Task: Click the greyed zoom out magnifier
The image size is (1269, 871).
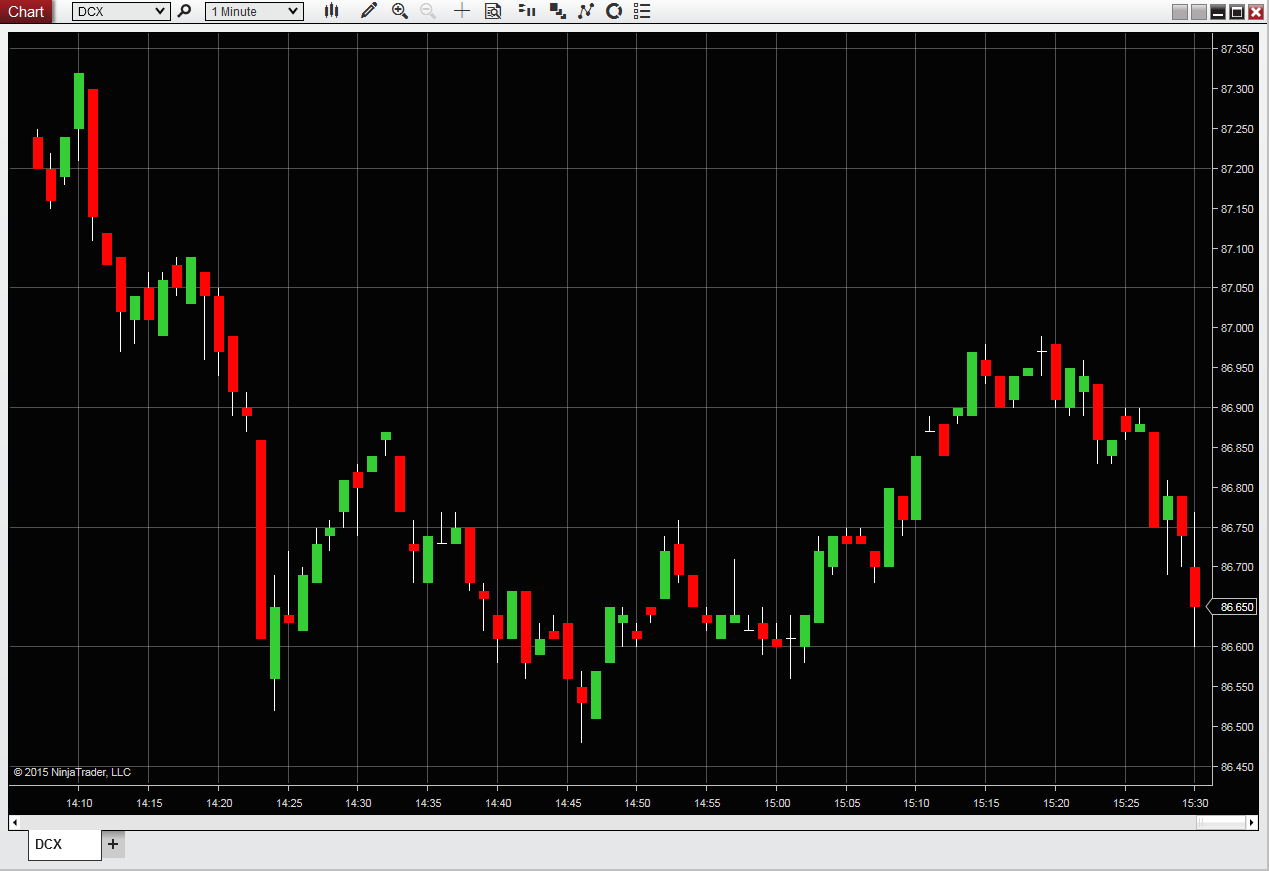Action: click(x=428, y=11)
